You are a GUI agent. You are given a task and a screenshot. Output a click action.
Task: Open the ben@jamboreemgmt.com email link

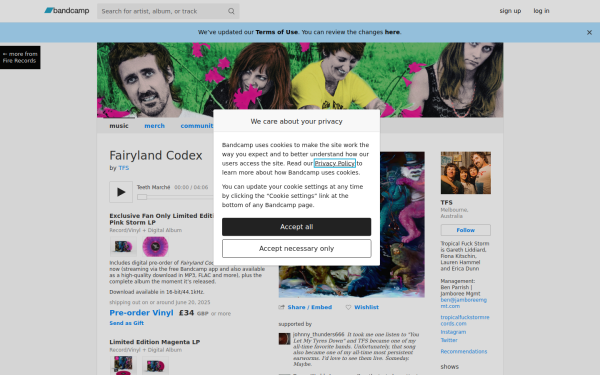[463, 303]
